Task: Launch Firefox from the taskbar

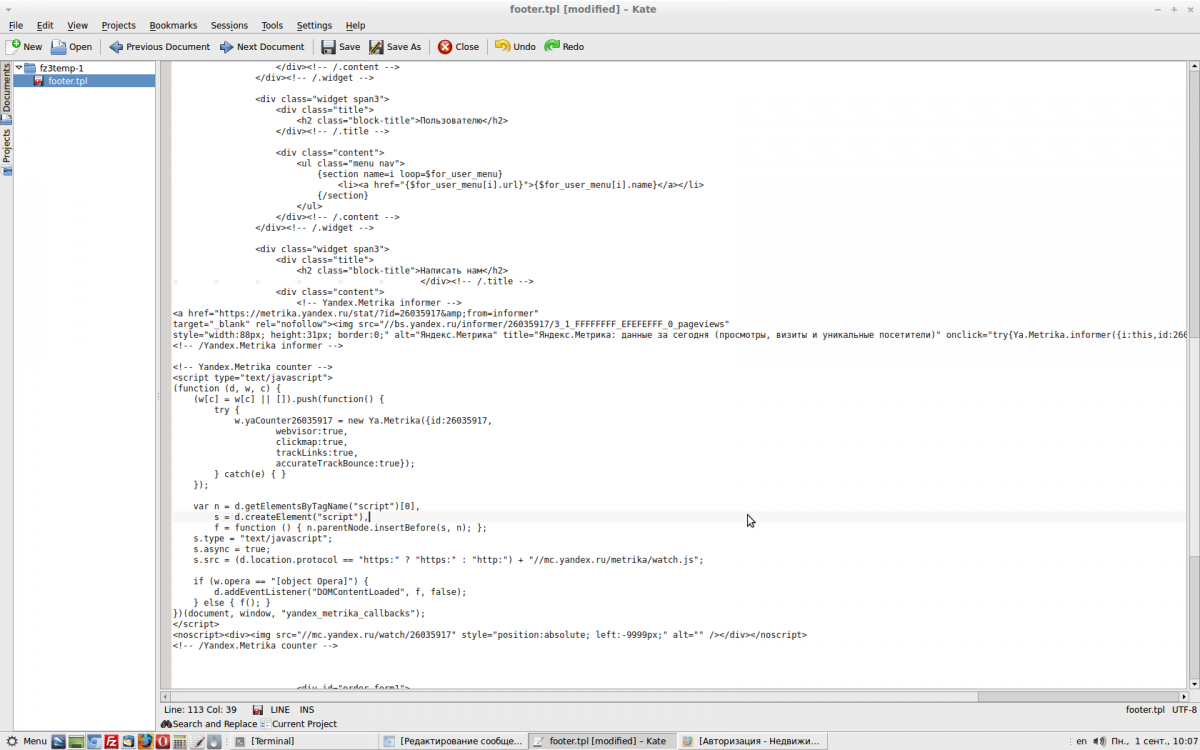Action: (x=145, y=741)
